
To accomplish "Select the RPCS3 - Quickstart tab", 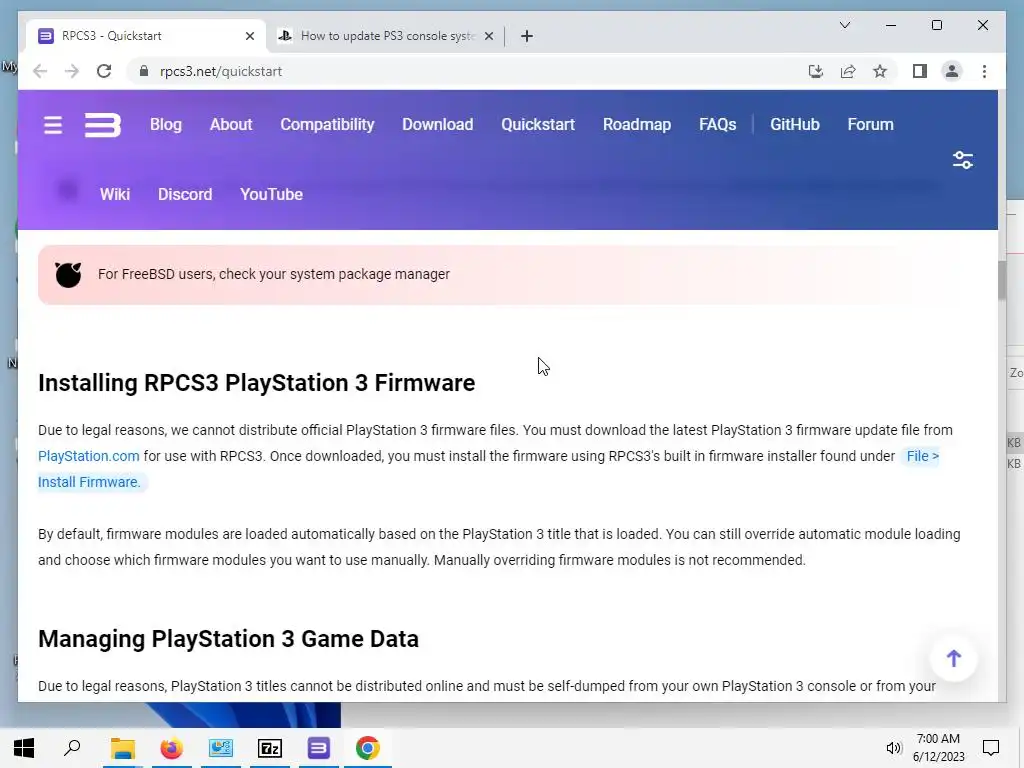I will coord(146,36).
